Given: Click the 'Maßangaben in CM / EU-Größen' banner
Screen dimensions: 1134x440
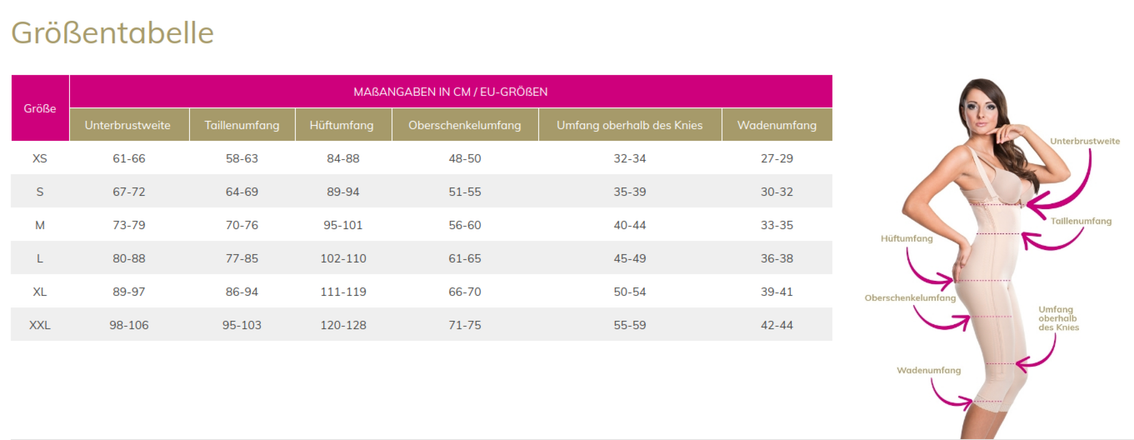Looking at the screenshot, I should tap(450, 91).
